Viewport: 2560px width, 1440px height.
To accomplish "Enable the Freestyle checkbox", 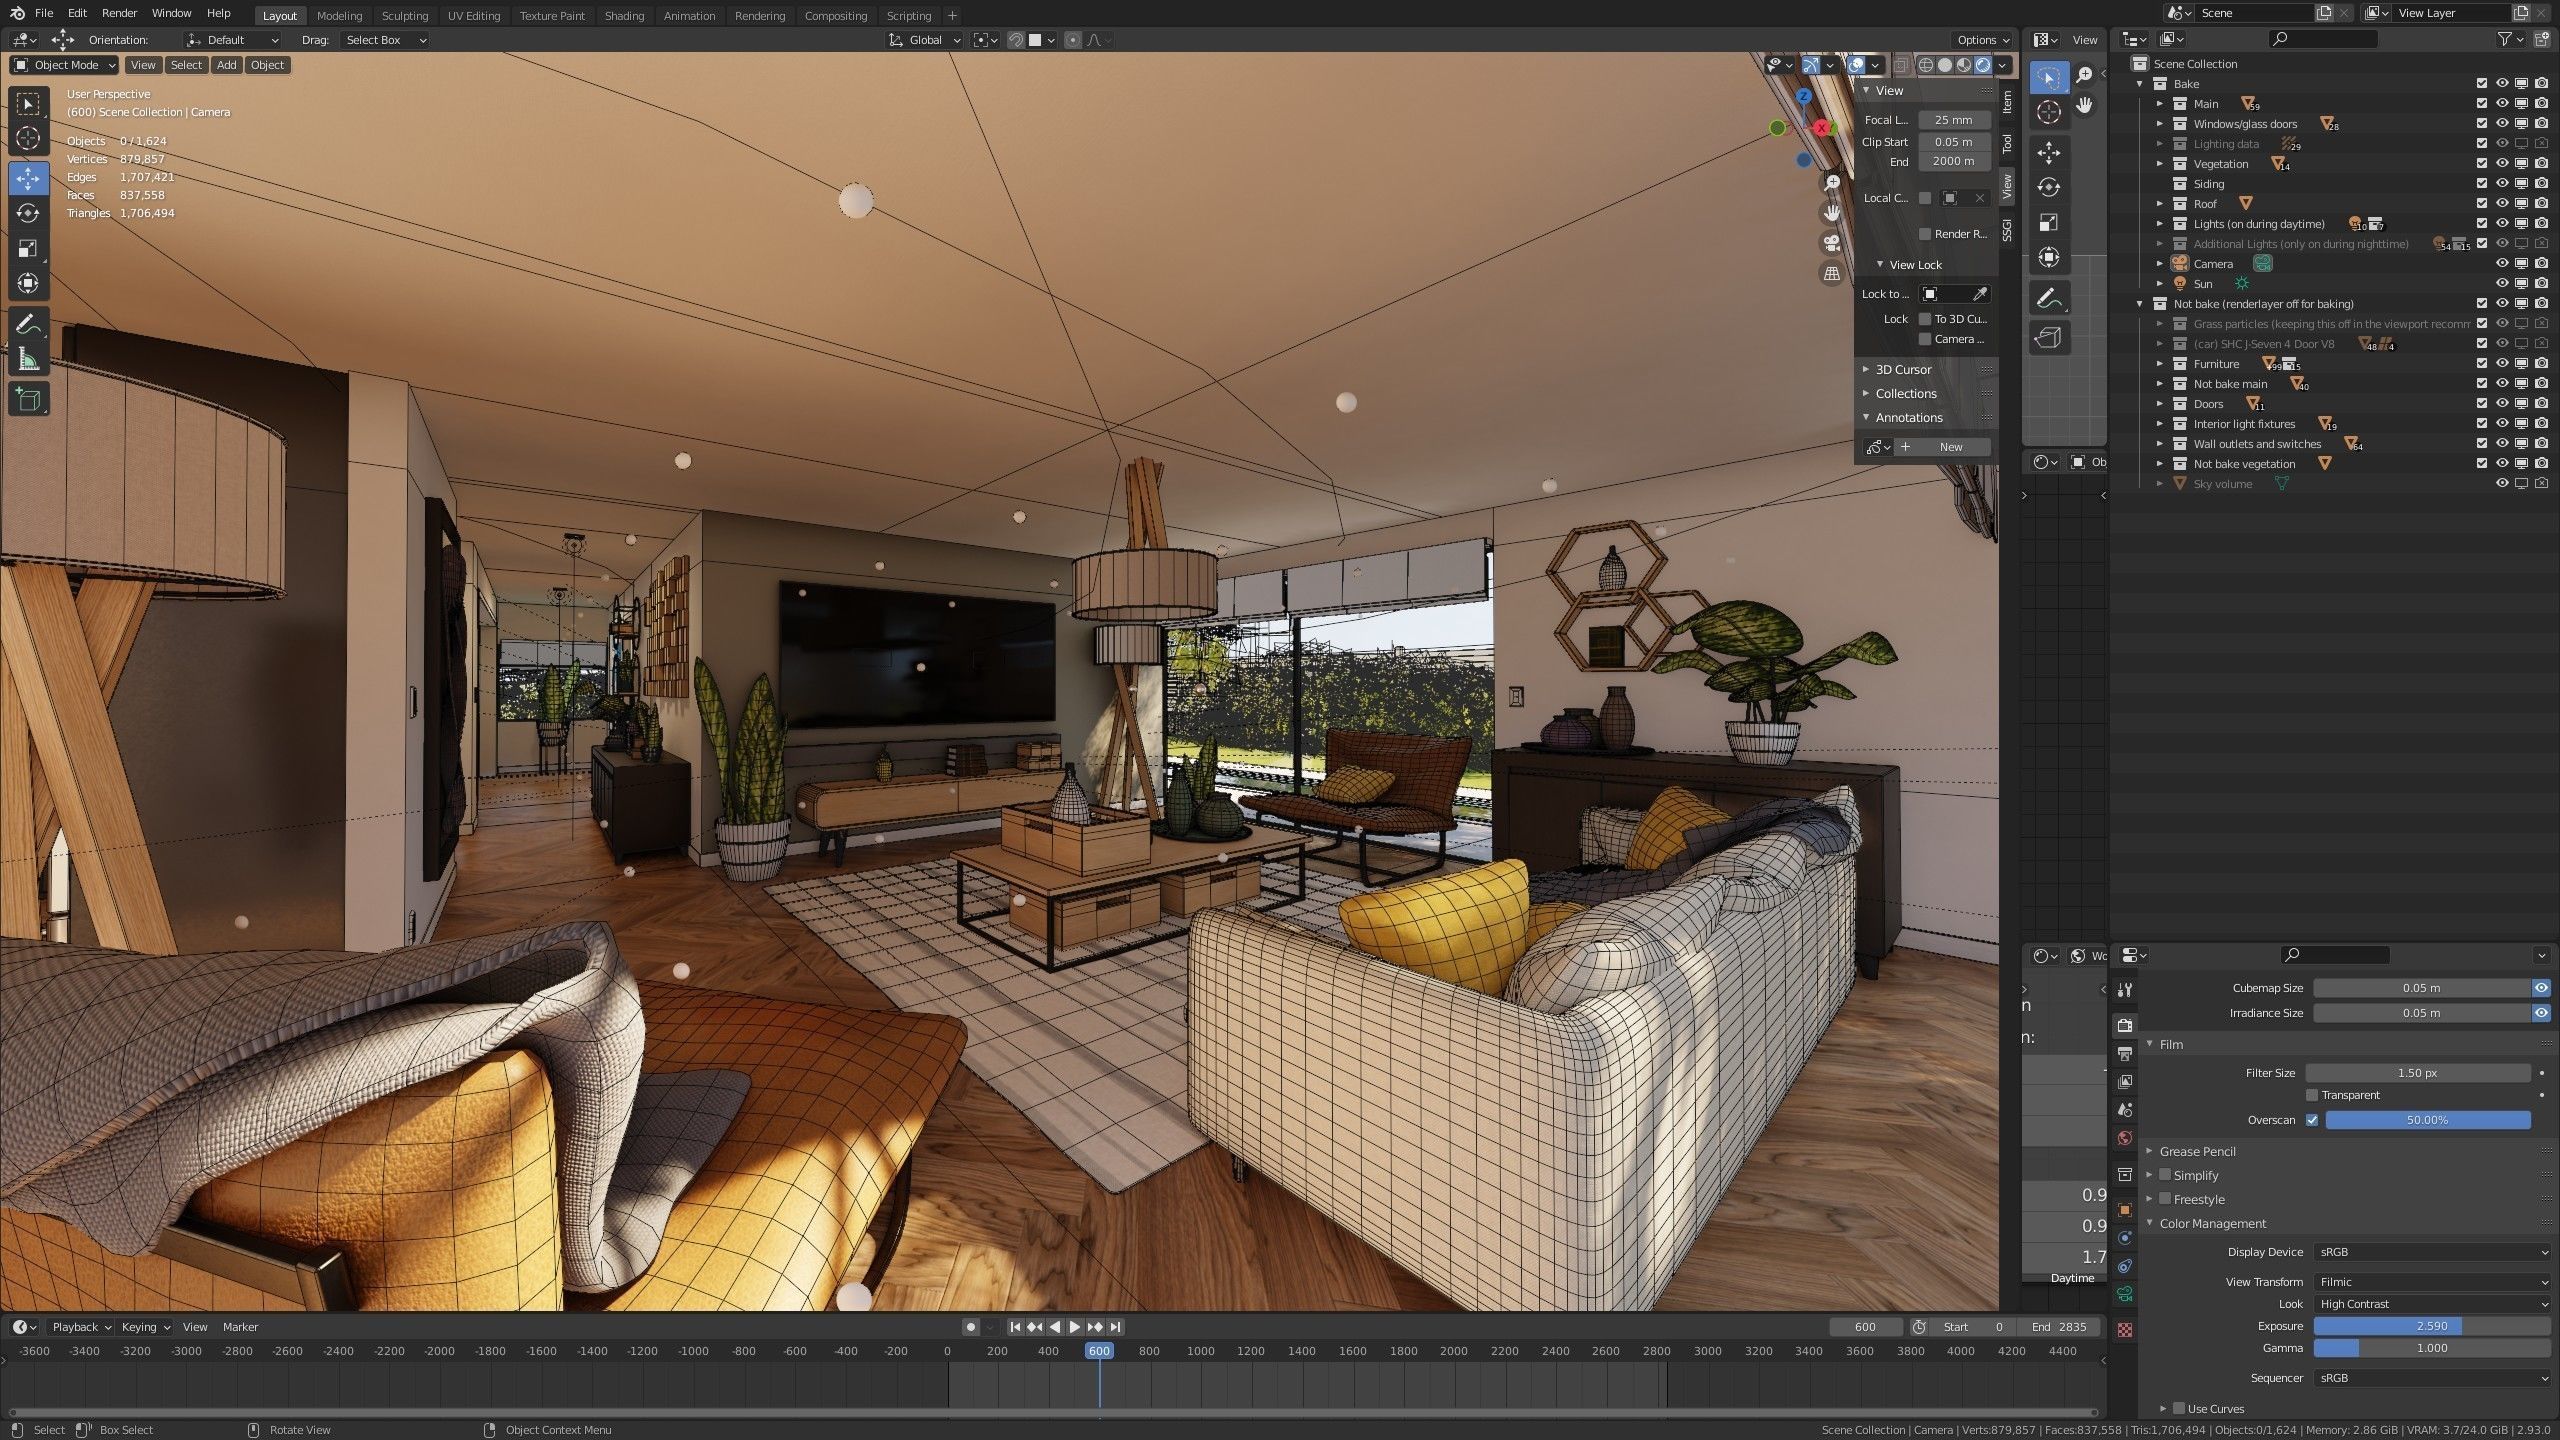I will pyautogui.click(x=2165, y=1199).
